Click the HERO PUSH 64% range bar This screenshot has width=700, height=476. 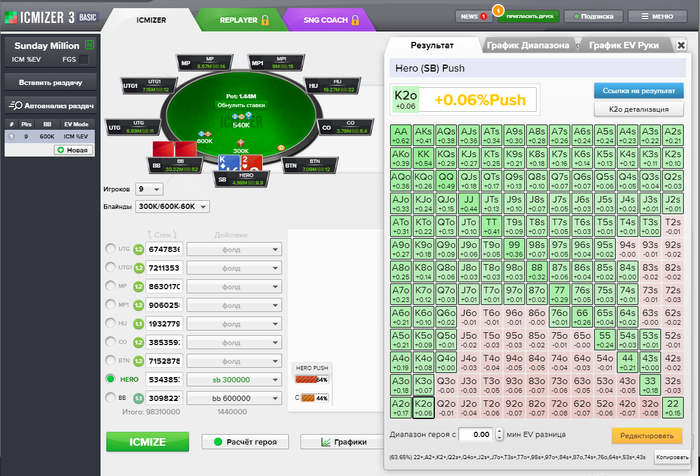tap(312, 380)
